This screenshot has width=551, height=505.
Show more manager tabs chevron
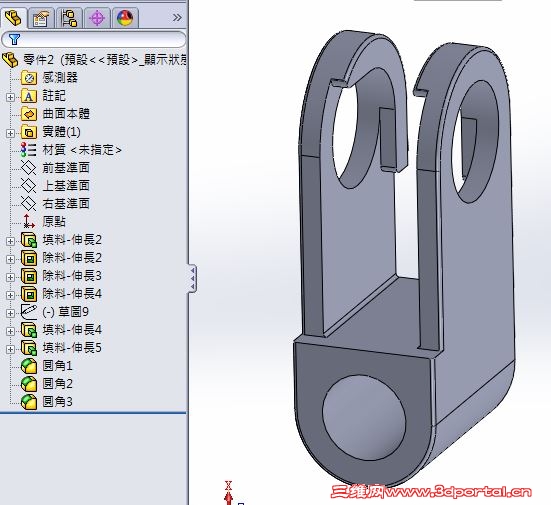(x=177, y=18)
